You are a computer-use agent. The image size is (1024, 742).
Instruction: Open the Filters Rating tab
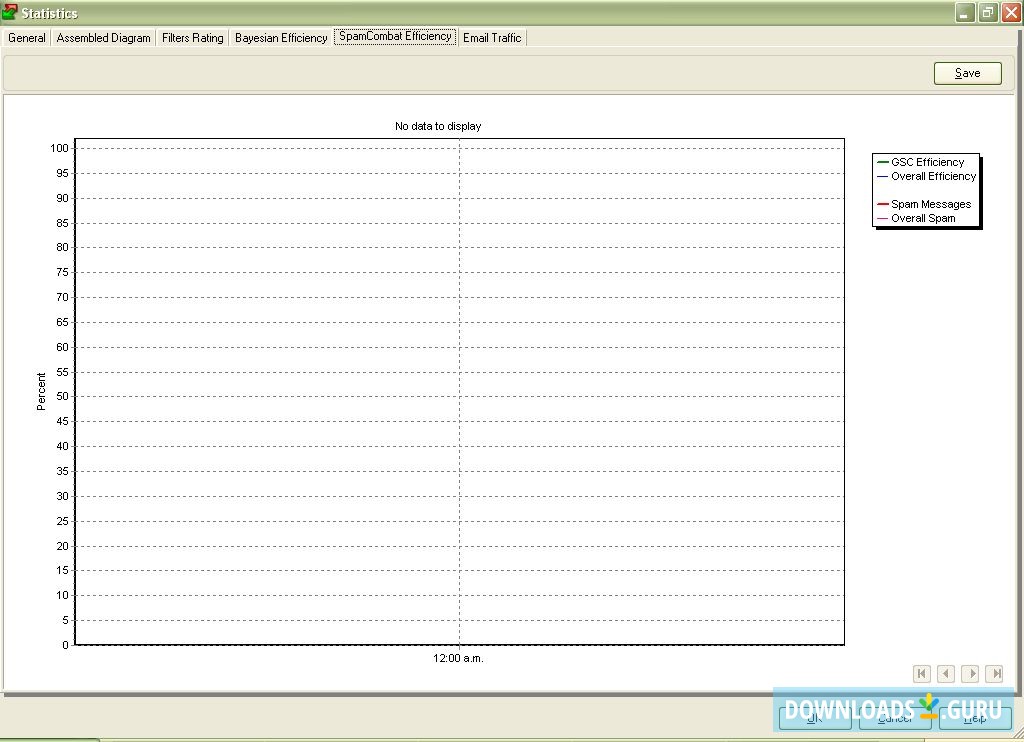coord(193,38)
